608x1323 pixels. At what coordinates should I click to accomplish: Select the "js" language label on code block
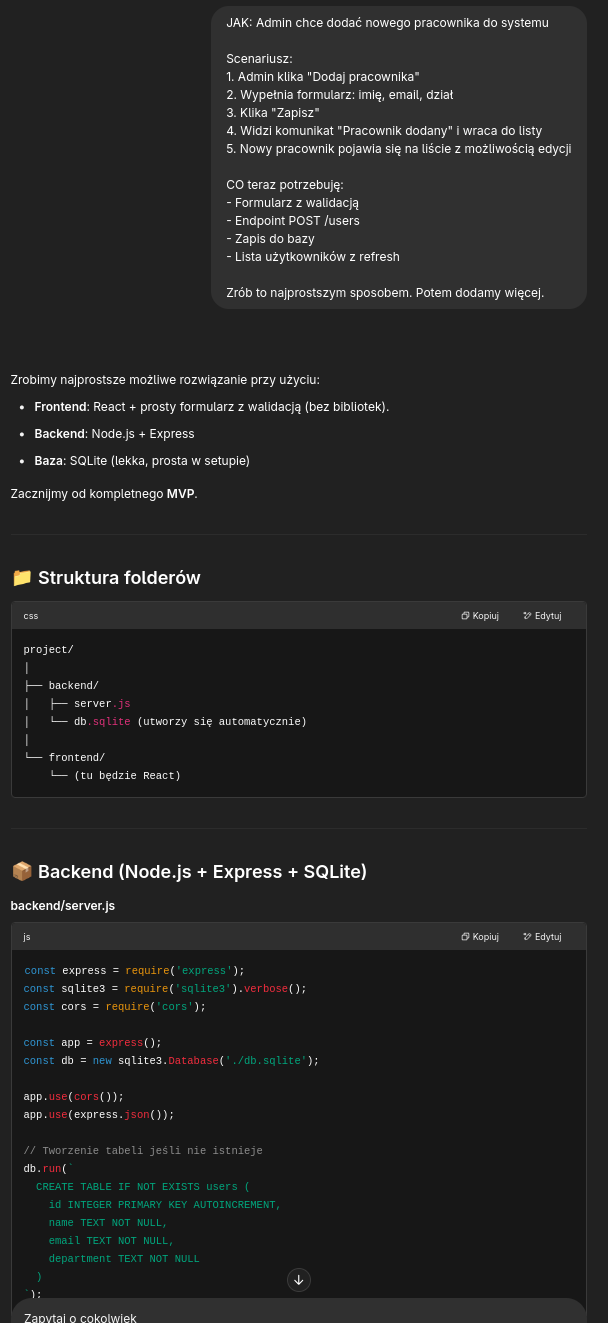tap(27, 937)
